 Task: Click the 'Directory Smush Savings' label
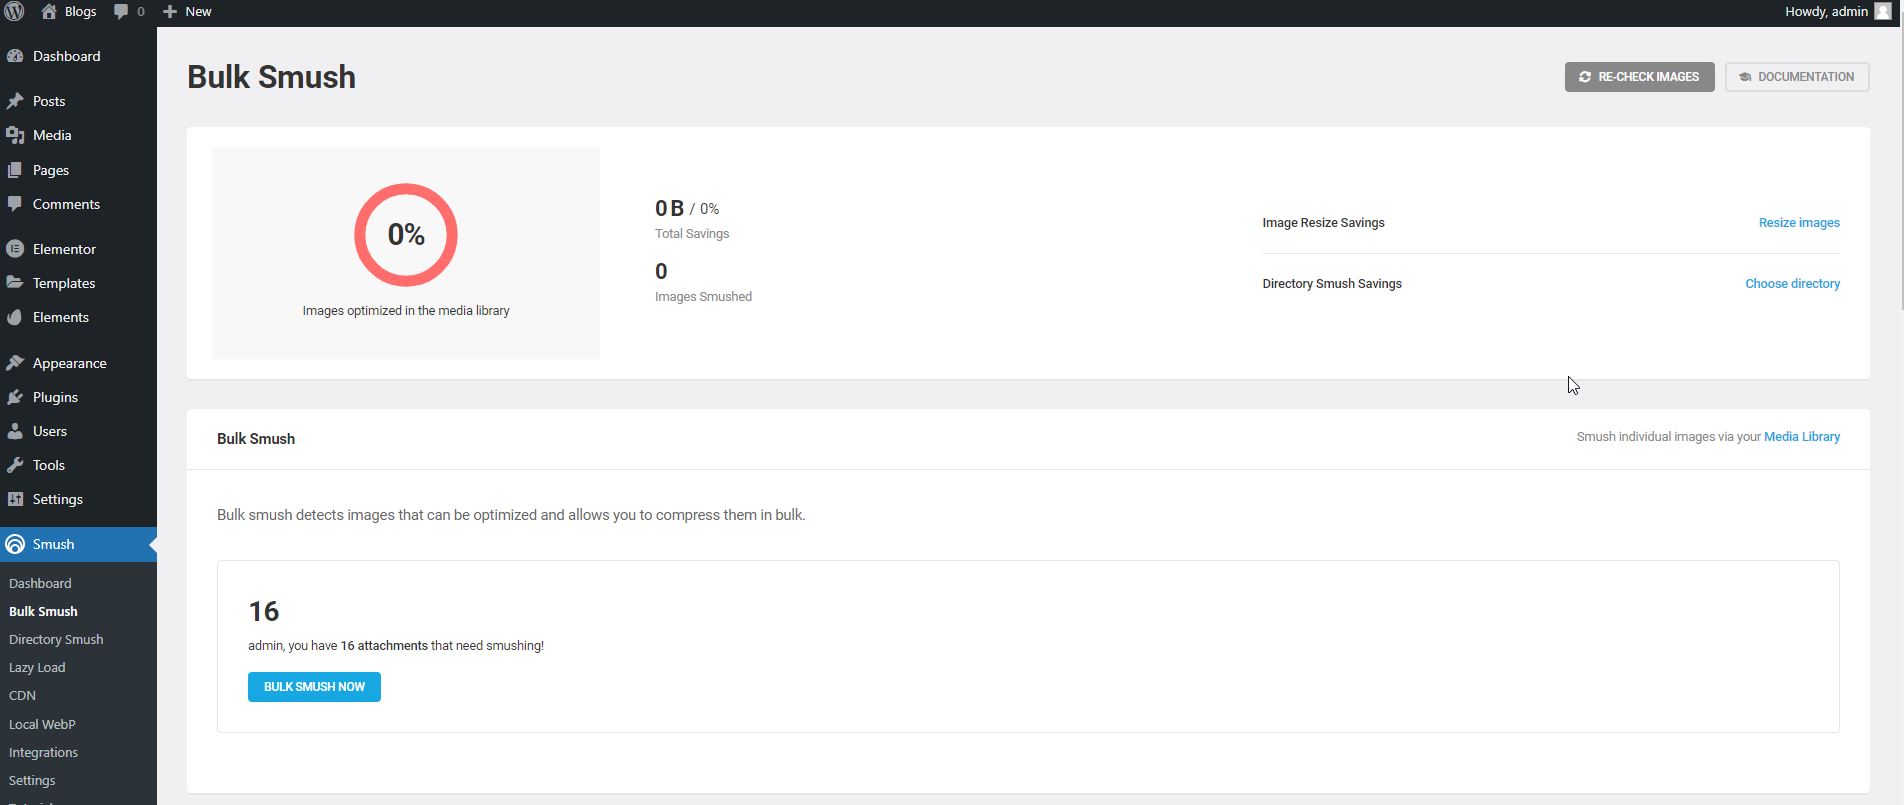click(x=1332, y=284)
